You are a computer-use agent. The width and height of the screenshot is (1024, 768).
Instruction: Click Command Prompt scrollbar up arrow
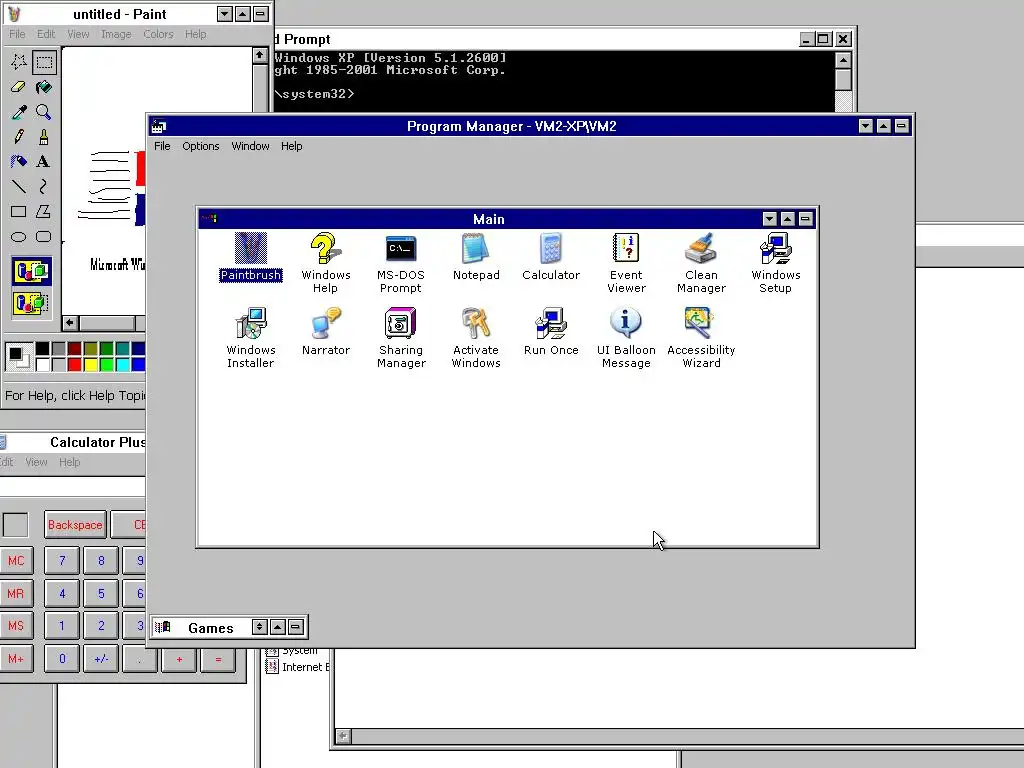click(x=843, y=61)
